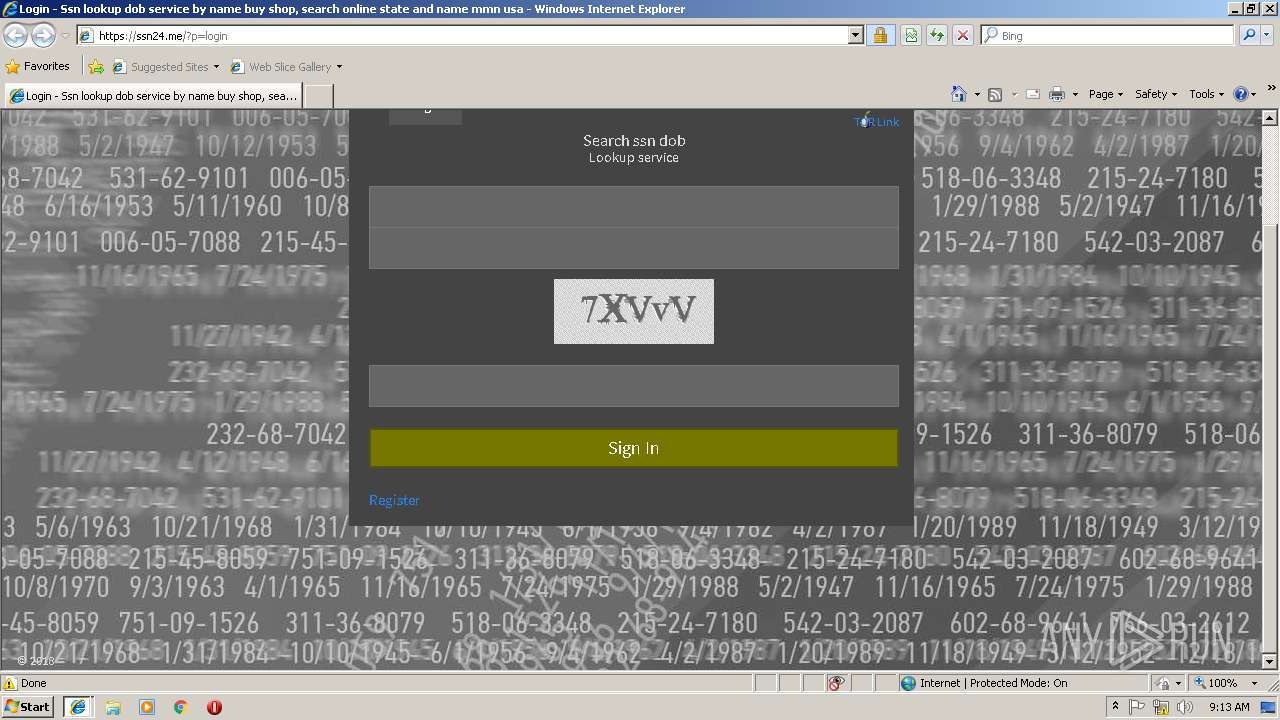Open the red Opera taskbar icon

[214, 707]
